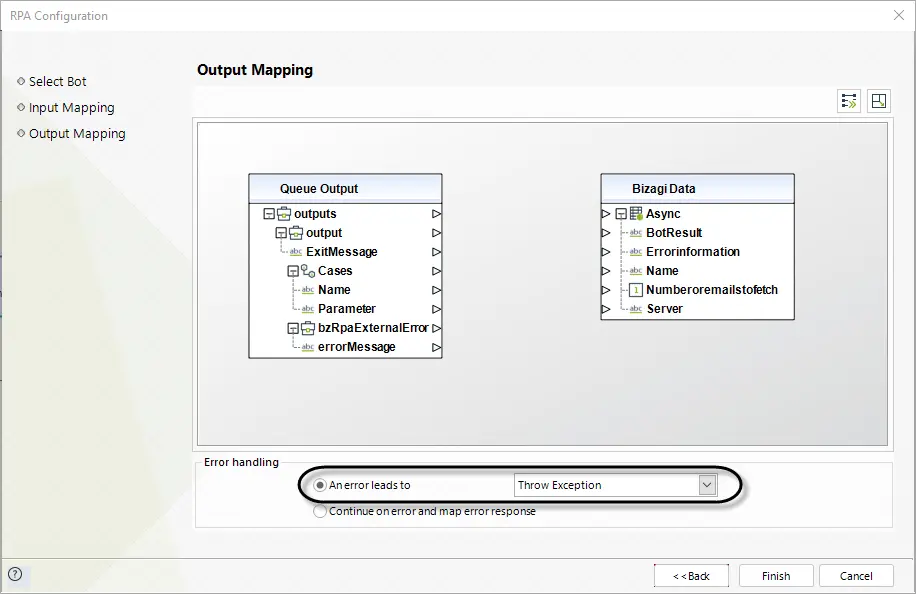Select the 'An error leads to' radio button
Screen dimensions: 916x594
click(x=320, y=485)
